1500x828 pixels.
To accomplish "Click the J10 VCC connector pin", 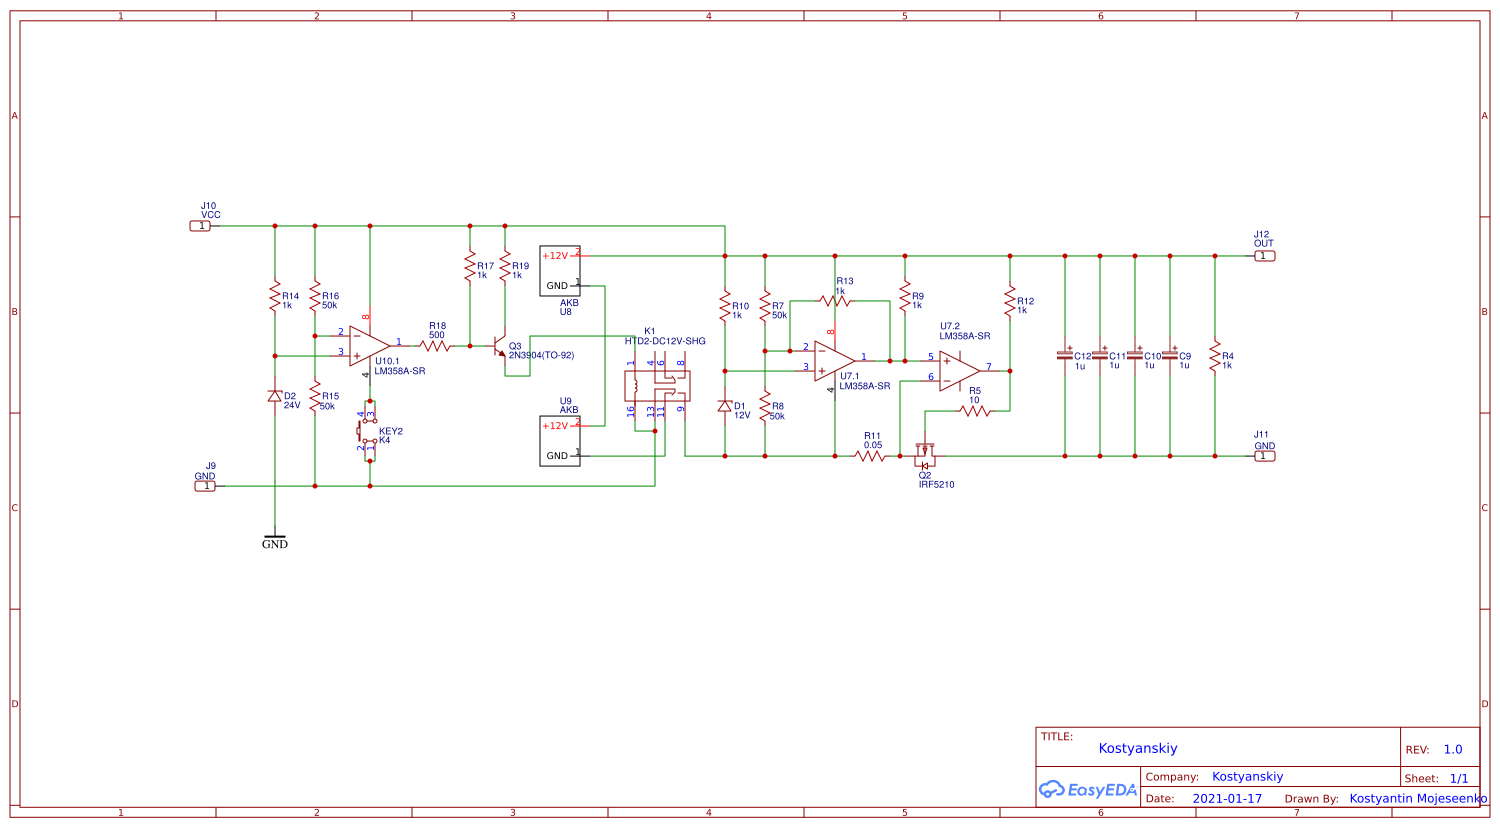I will 201,226.
